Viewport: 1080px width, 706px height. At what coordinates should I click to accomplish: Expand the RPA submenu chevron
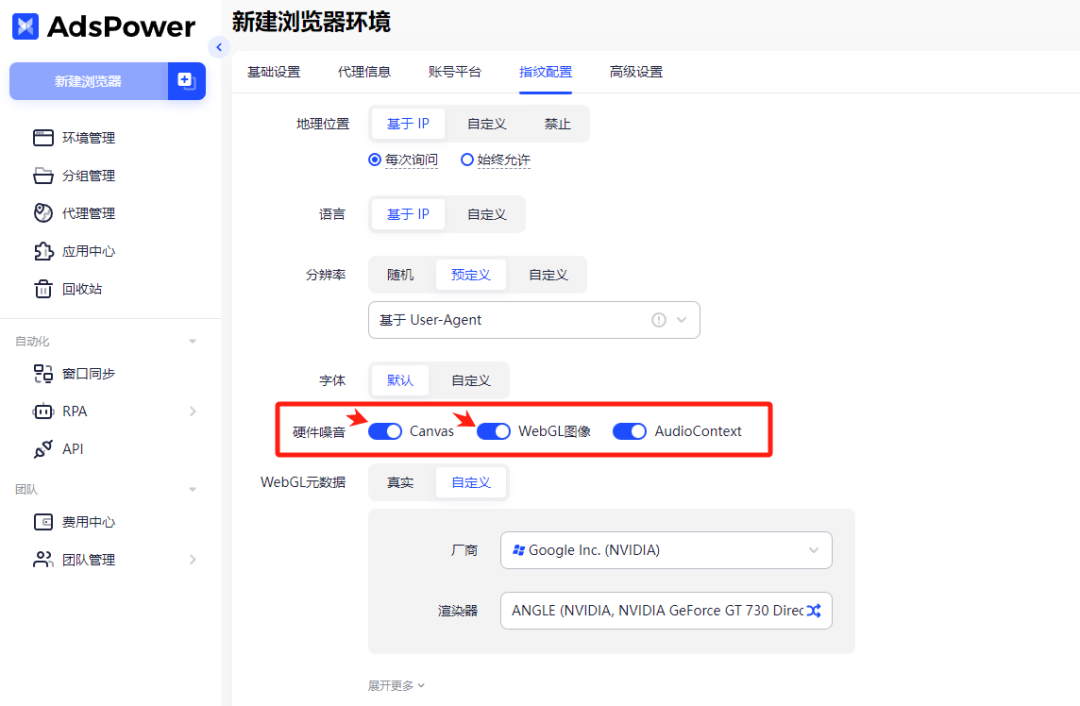193,411
